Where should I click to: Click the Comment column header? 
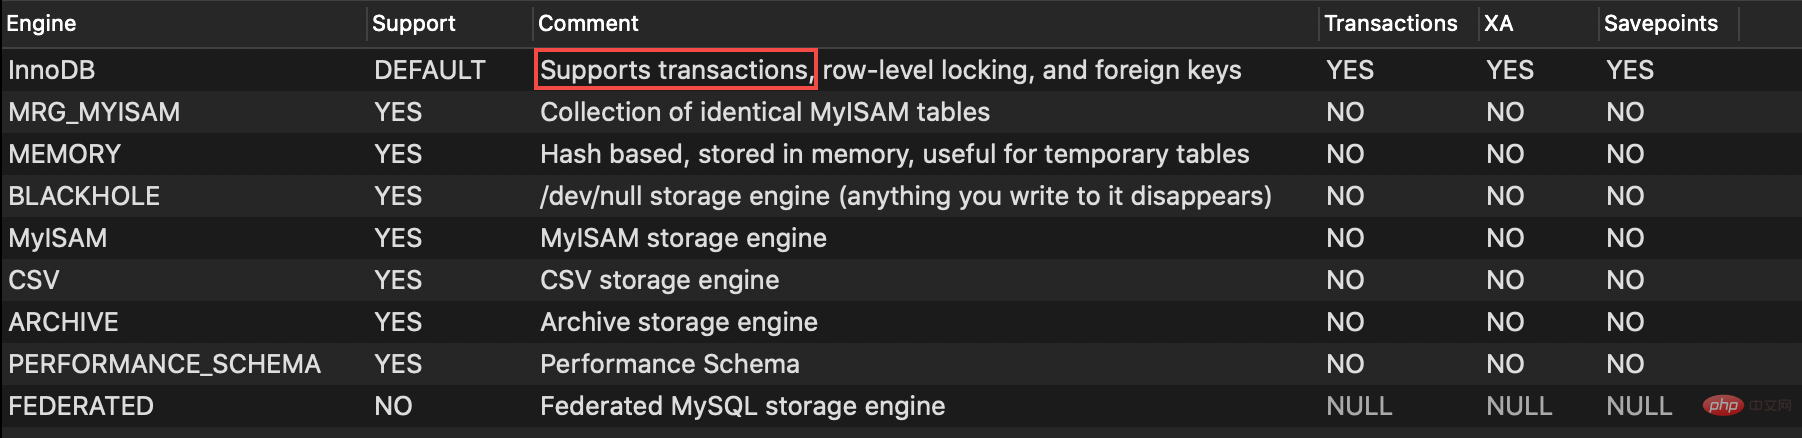588,23
